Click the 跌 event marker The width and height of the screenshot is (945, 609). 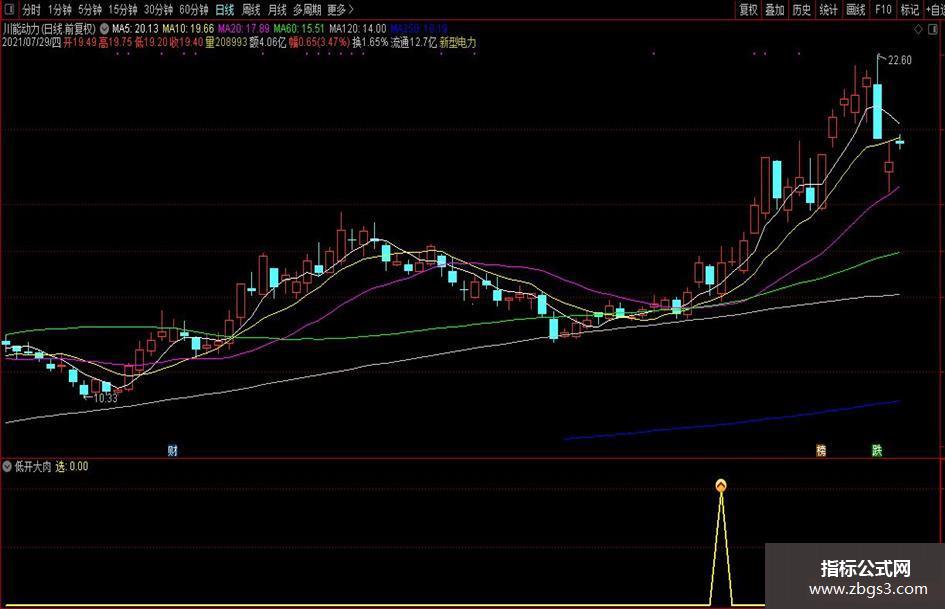(x=877, y=450)
